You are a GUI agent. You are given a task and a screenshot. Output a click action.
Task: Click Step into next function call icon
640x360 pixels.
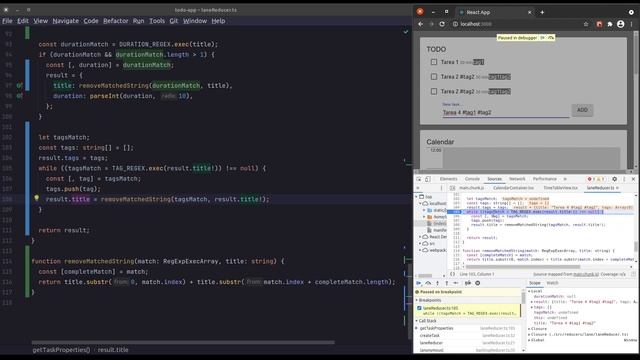coord(438,283)
